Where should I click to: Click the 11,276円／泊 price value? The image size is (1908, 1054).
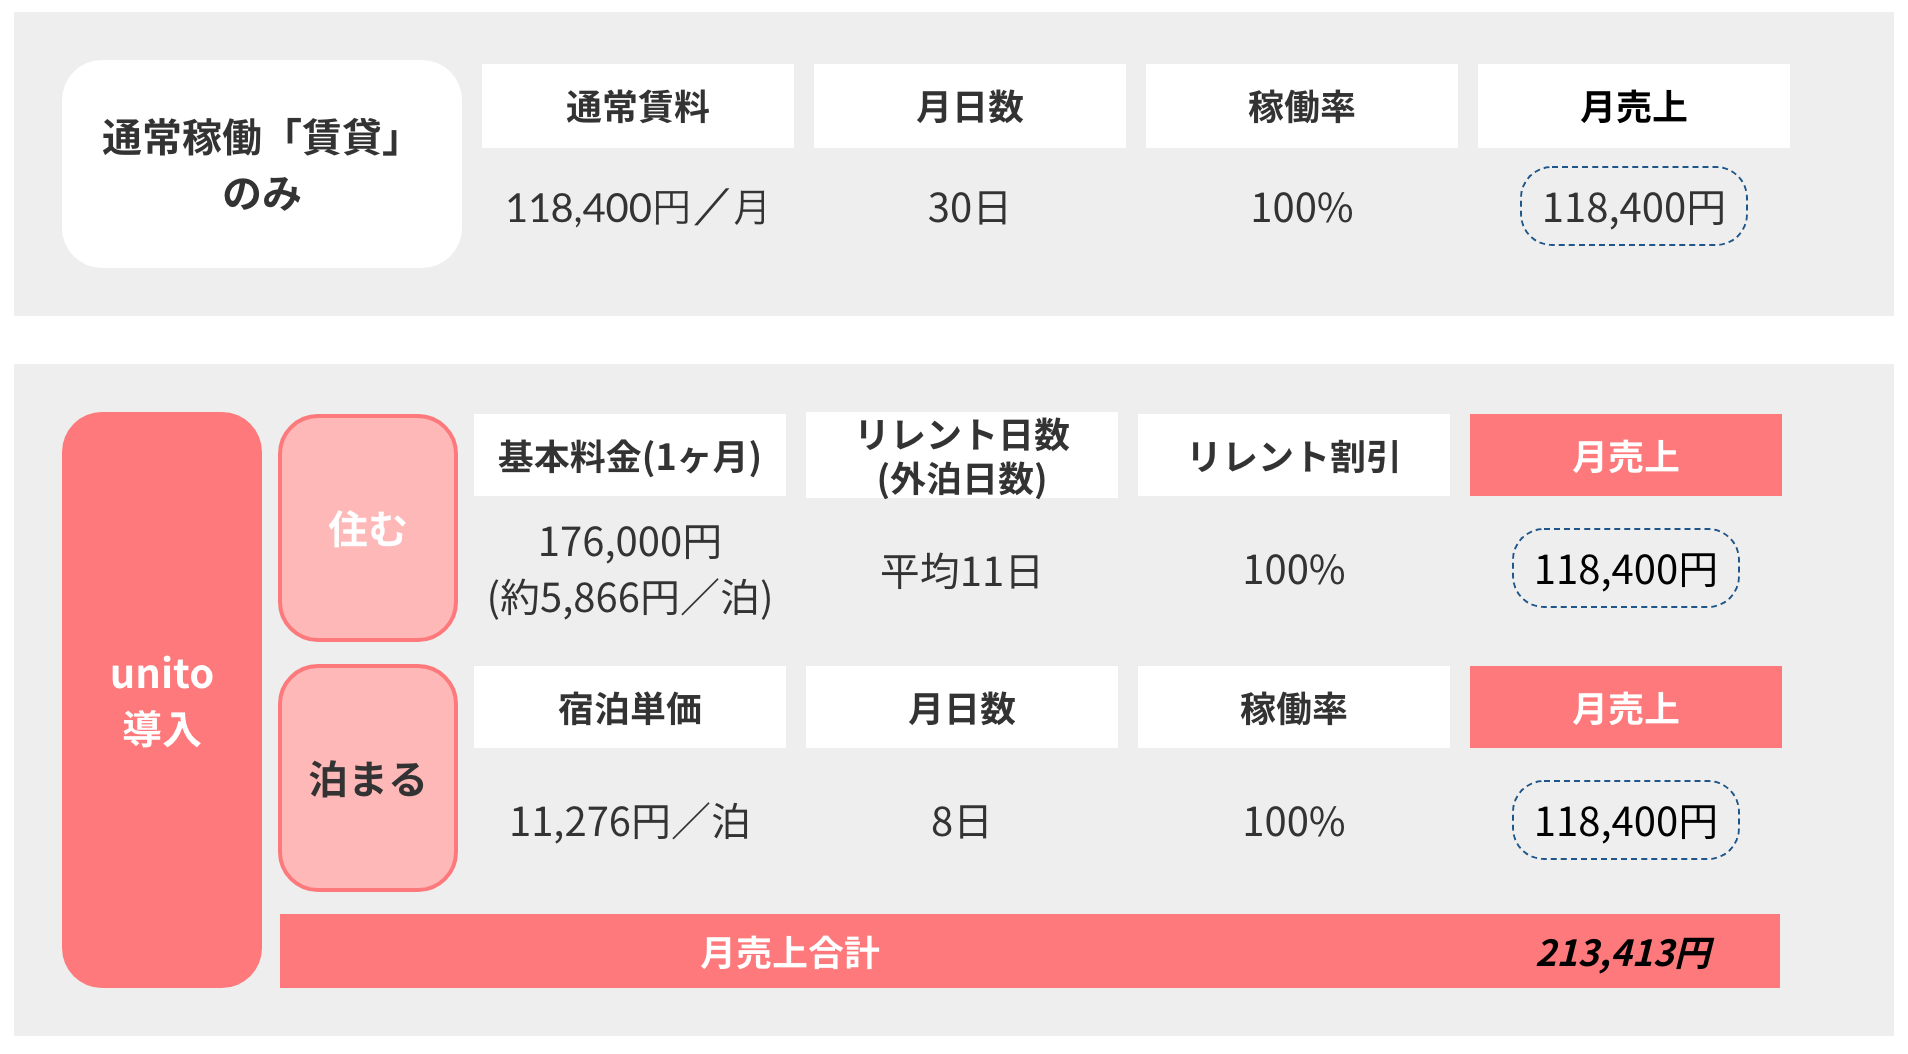629,822
